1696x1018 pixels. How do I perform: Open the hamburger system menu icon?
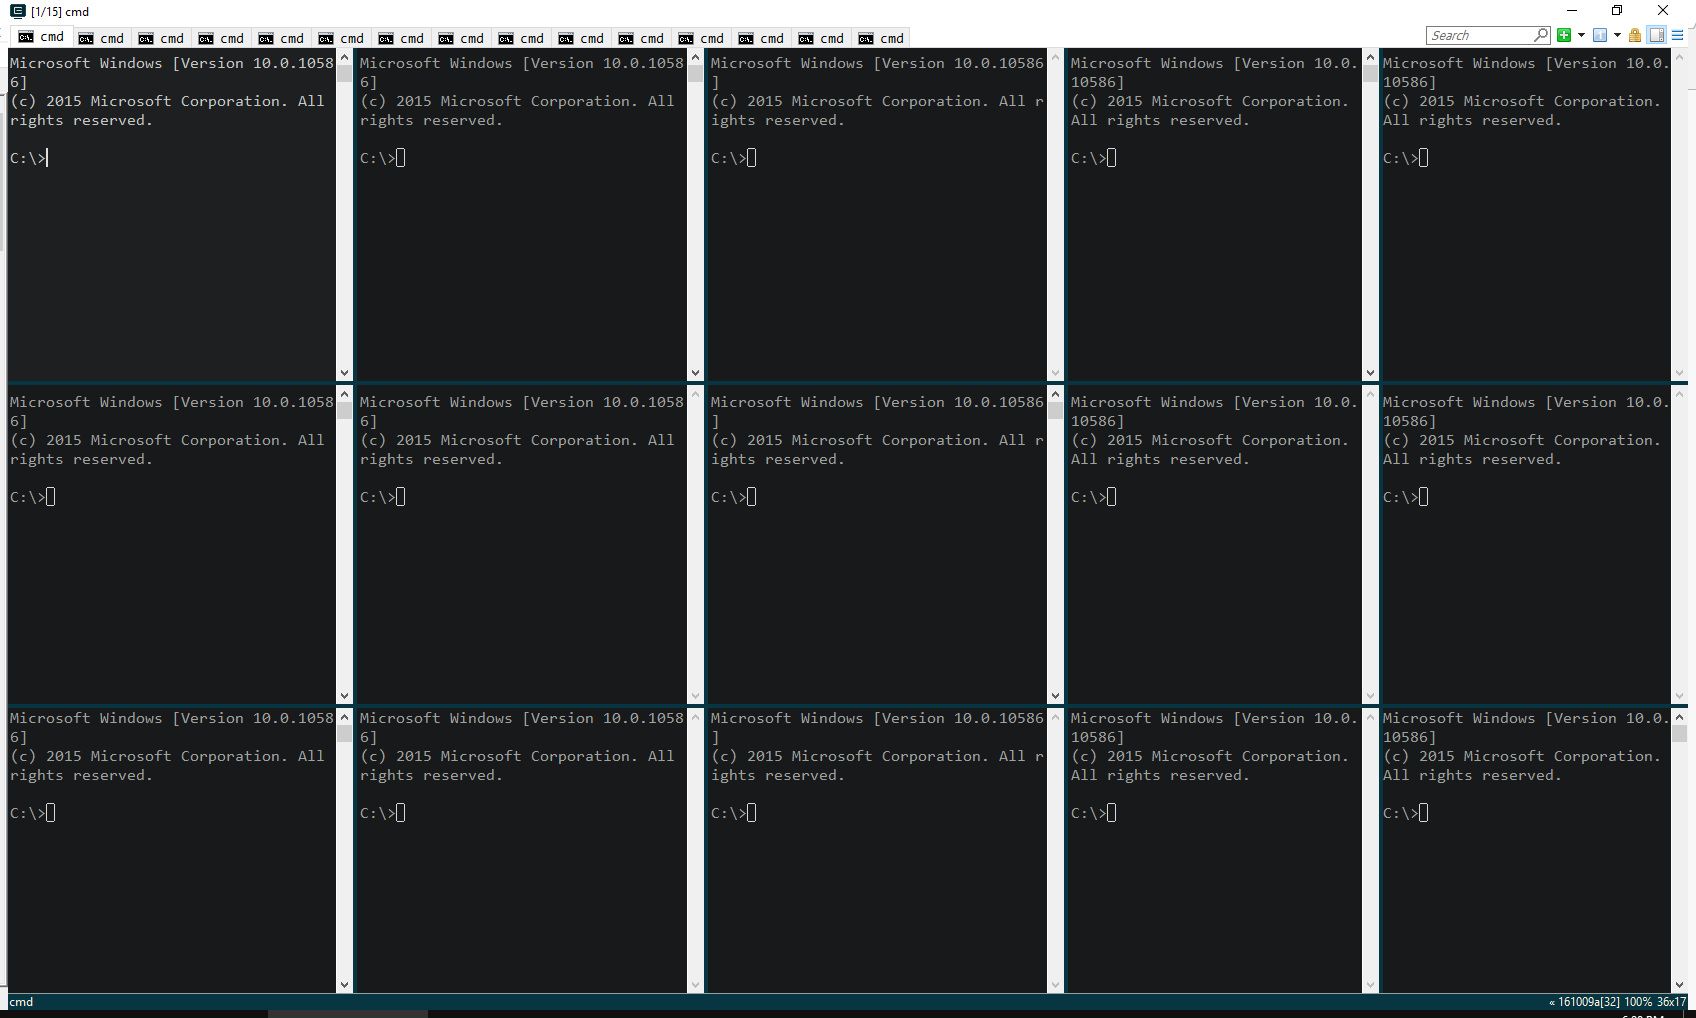click(x=1678, y=35)
